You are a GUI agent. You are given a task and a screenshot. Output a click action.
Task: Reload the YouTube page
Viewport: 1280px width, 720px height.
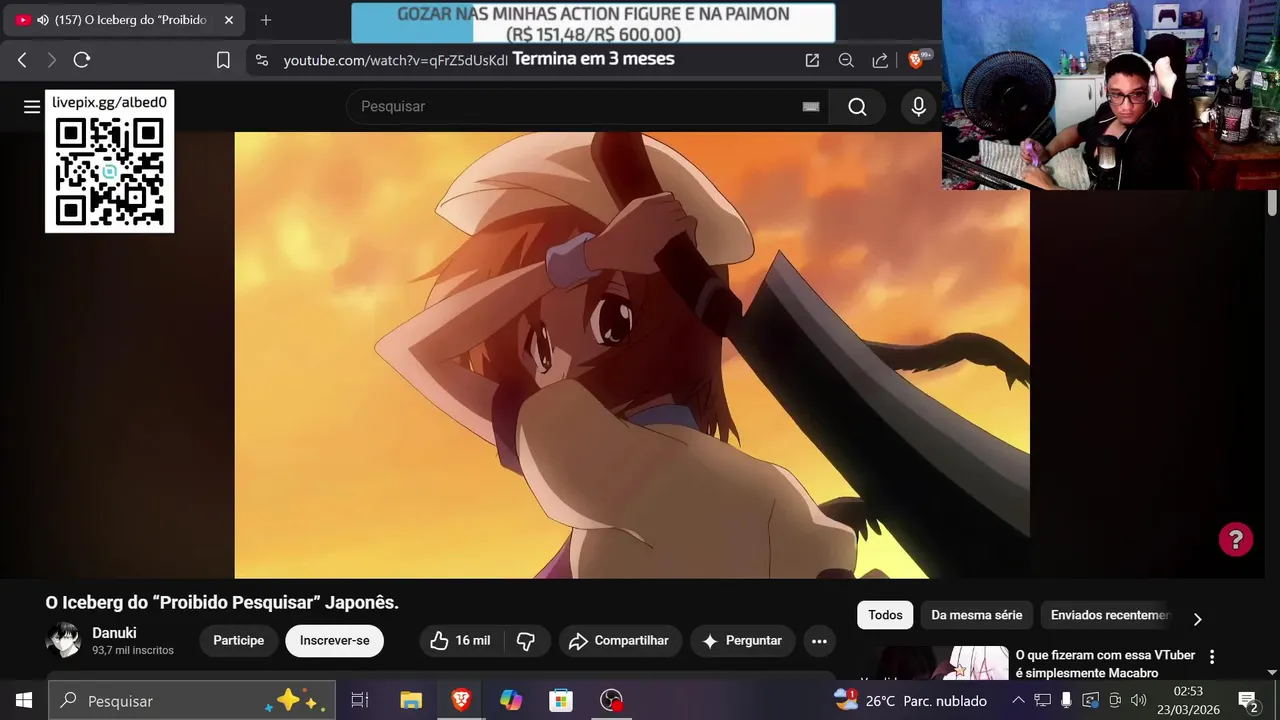[82, 60]
